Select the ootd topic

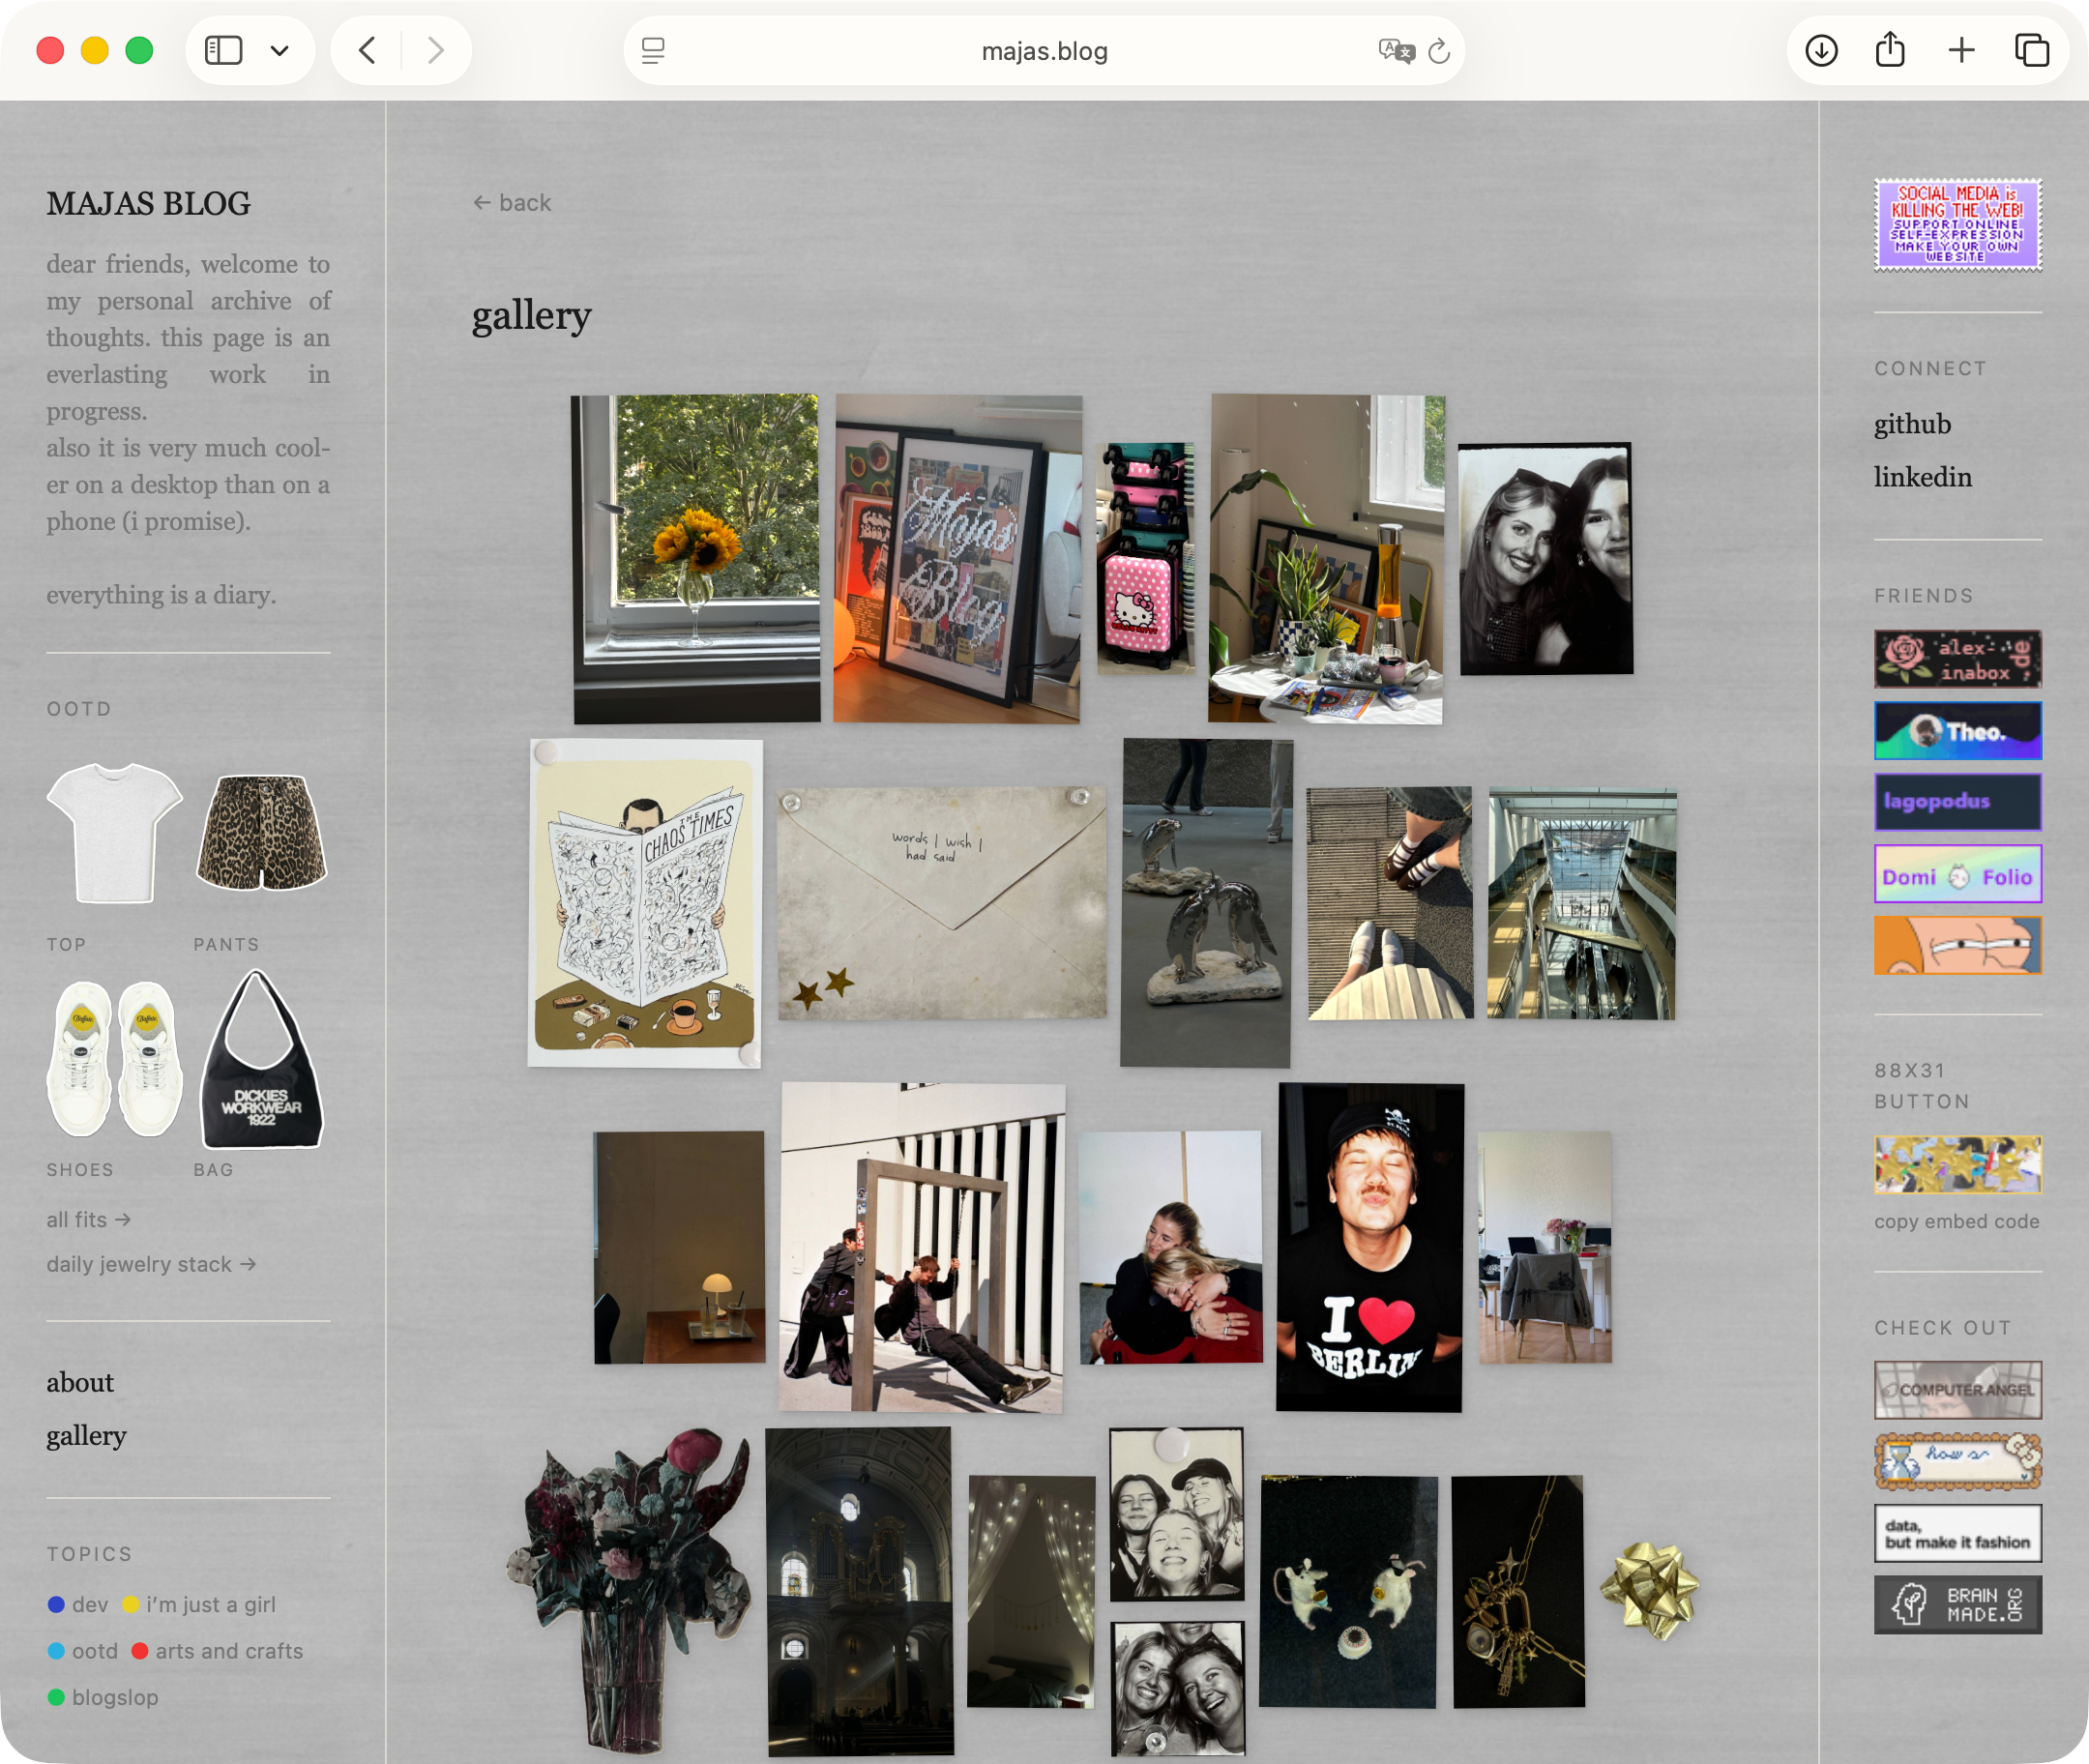coord(83,1651)
